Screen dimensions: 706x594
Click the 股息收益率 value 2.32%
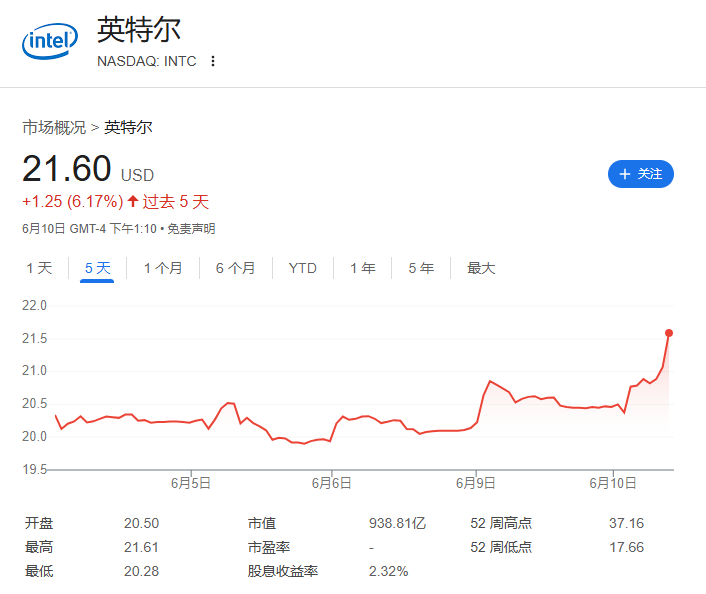(389, 571)
